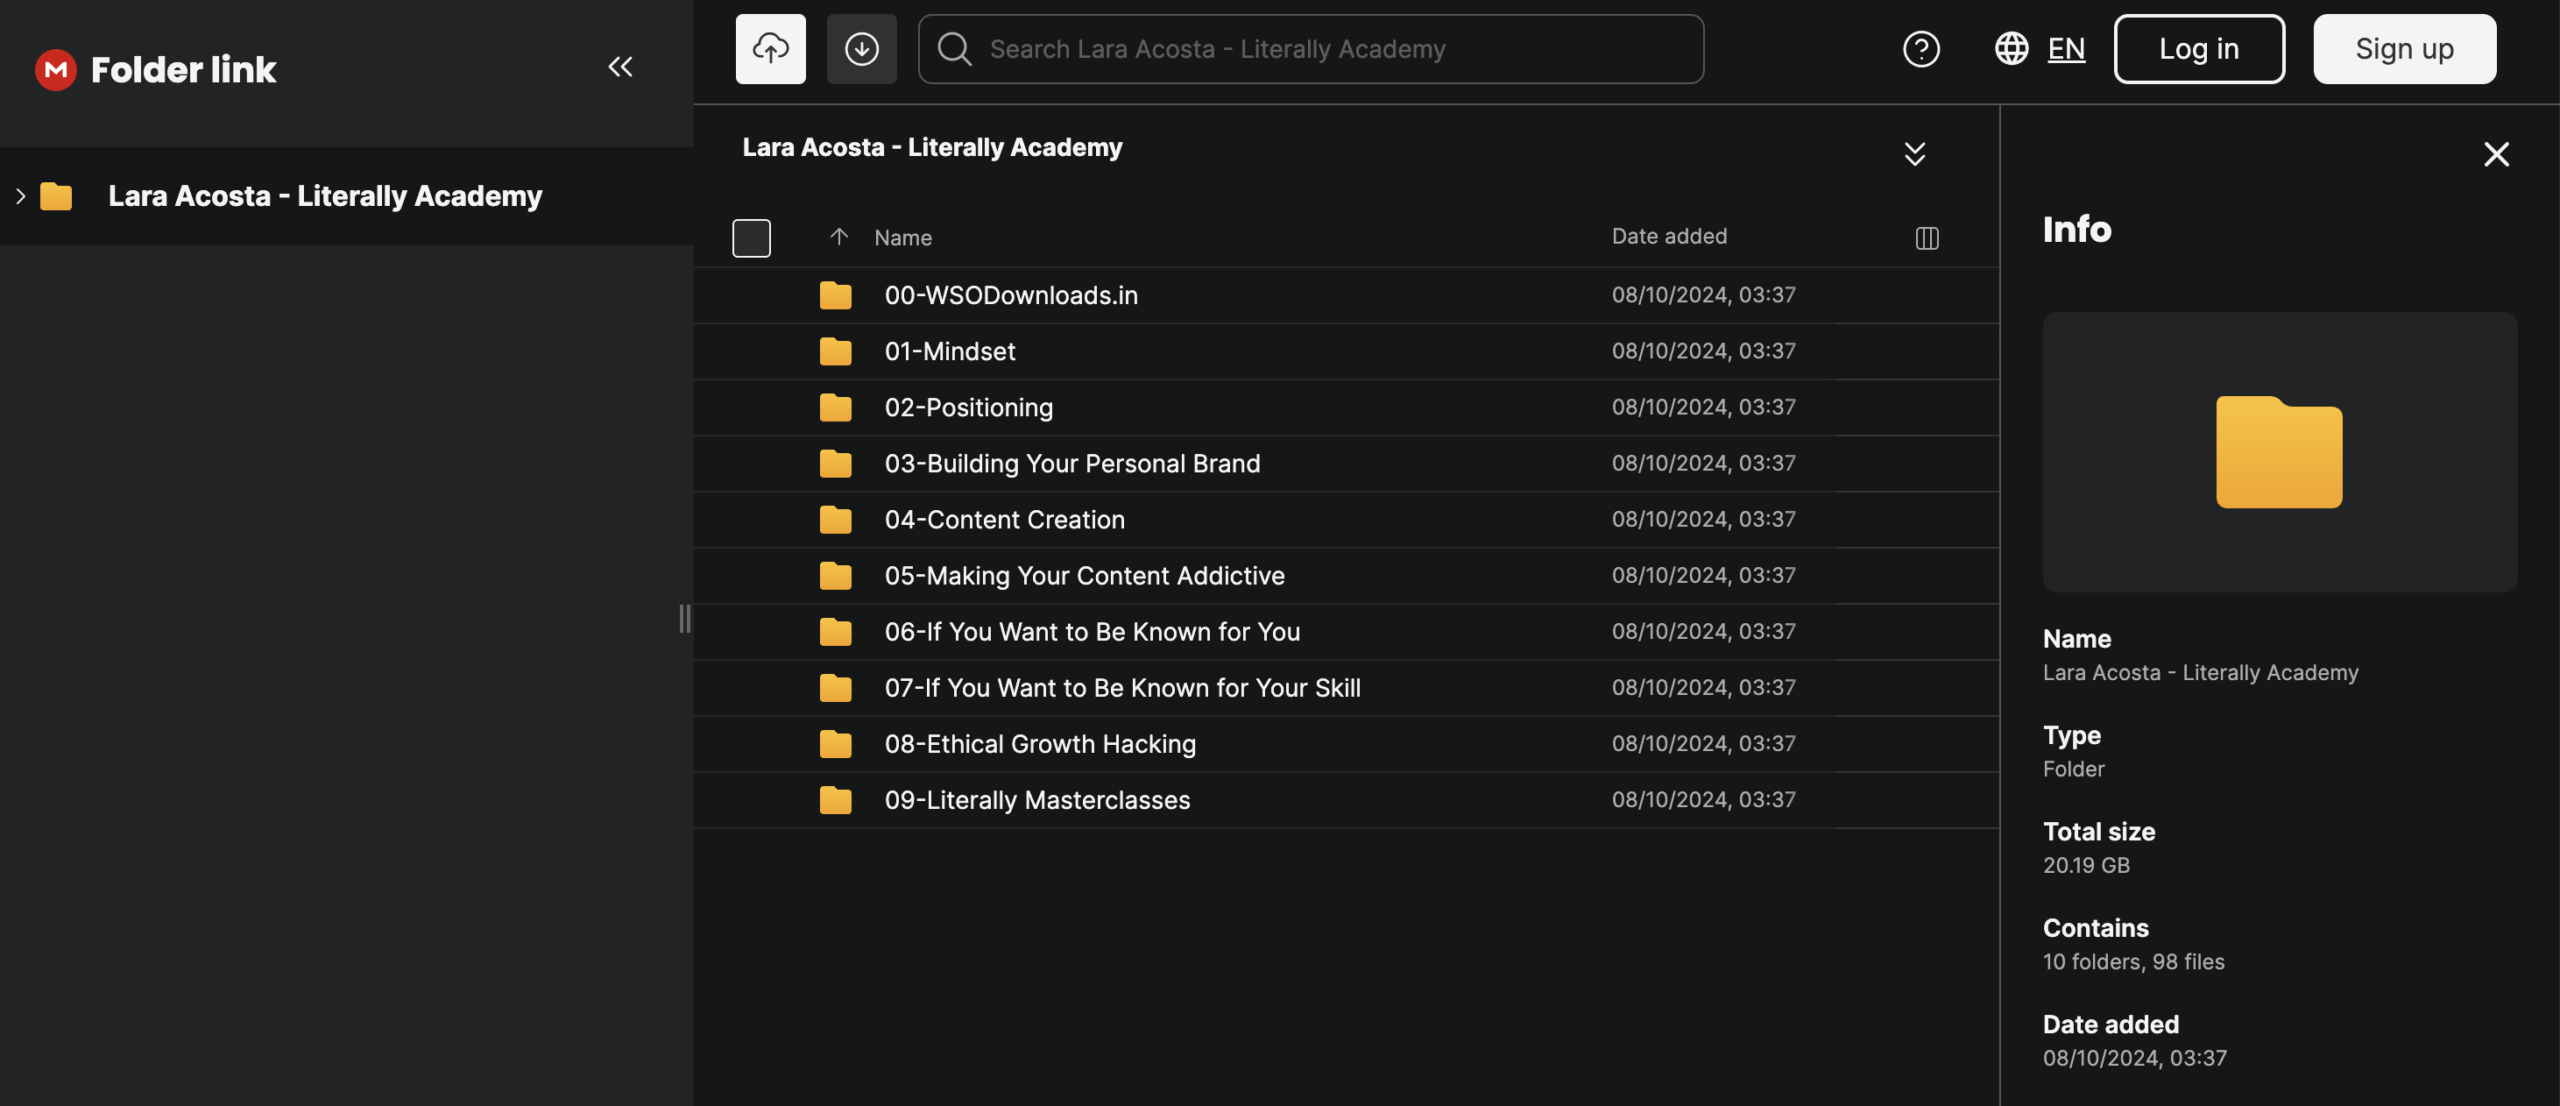Focus the Search Lara Acosta input field
The image size is (2560, 1106).
click(x=1310, y=49)
